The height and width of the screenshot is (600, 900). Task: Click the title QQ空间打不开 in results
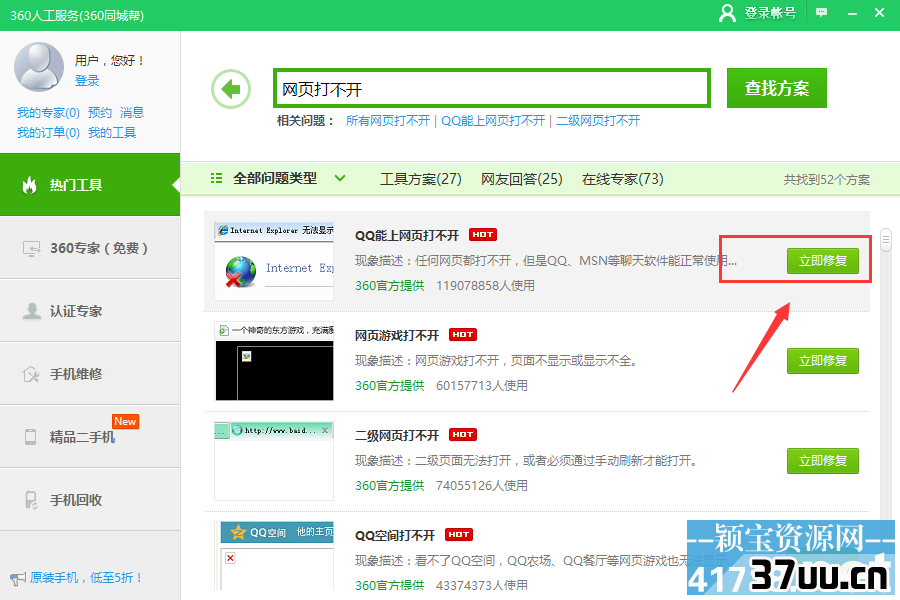(395, 535)
